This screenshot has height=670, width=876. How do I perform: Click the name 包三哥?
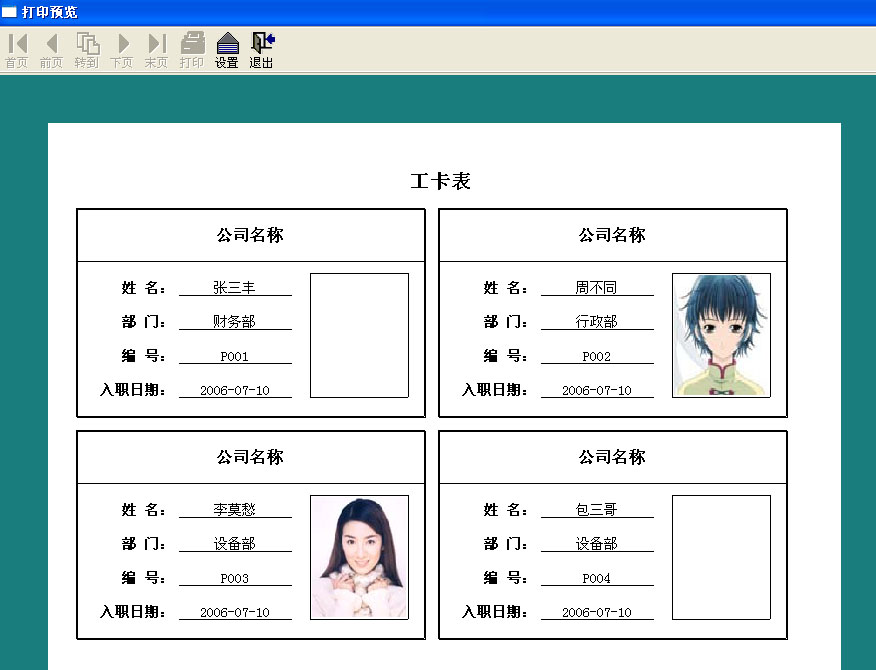[x=596, y=509]
